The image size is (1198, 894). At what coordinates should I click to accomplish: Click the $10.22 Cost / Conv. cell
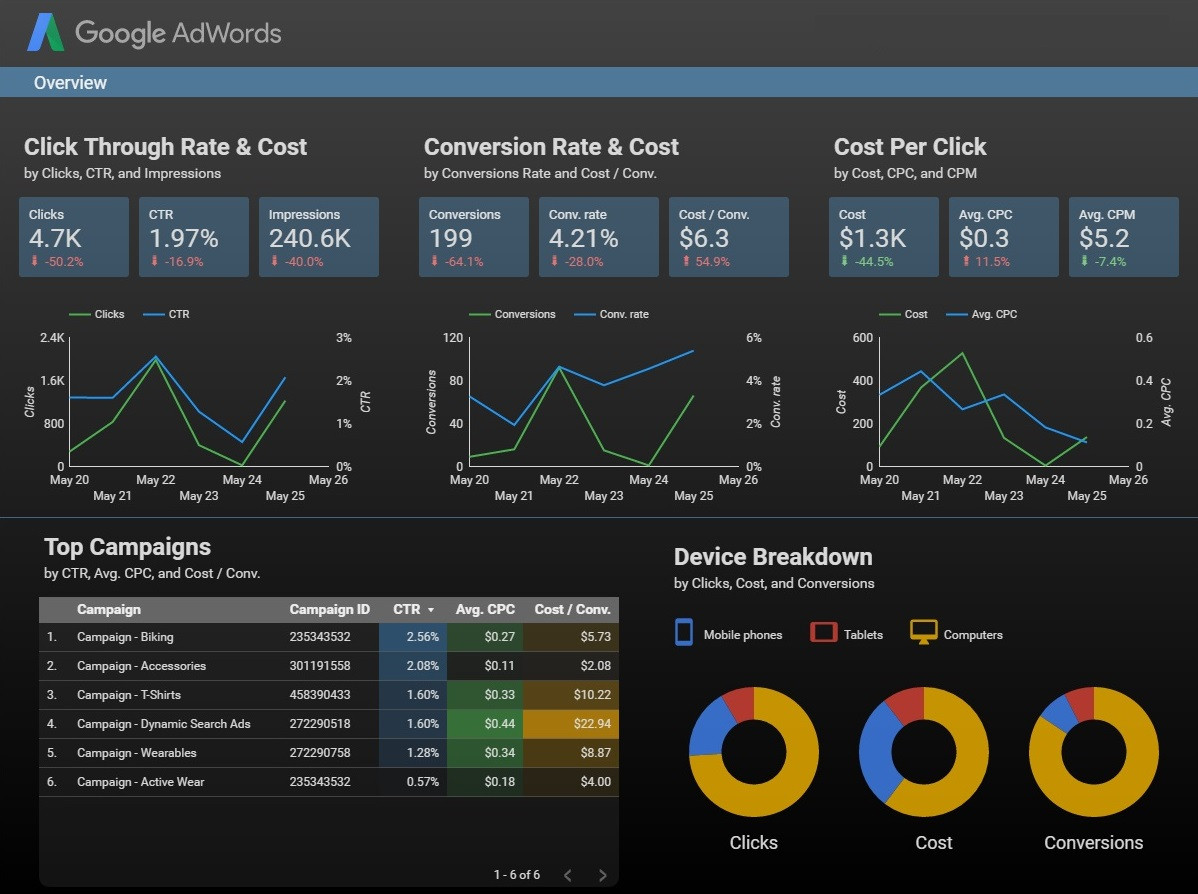pyautogui.click(x=571, y=695)
